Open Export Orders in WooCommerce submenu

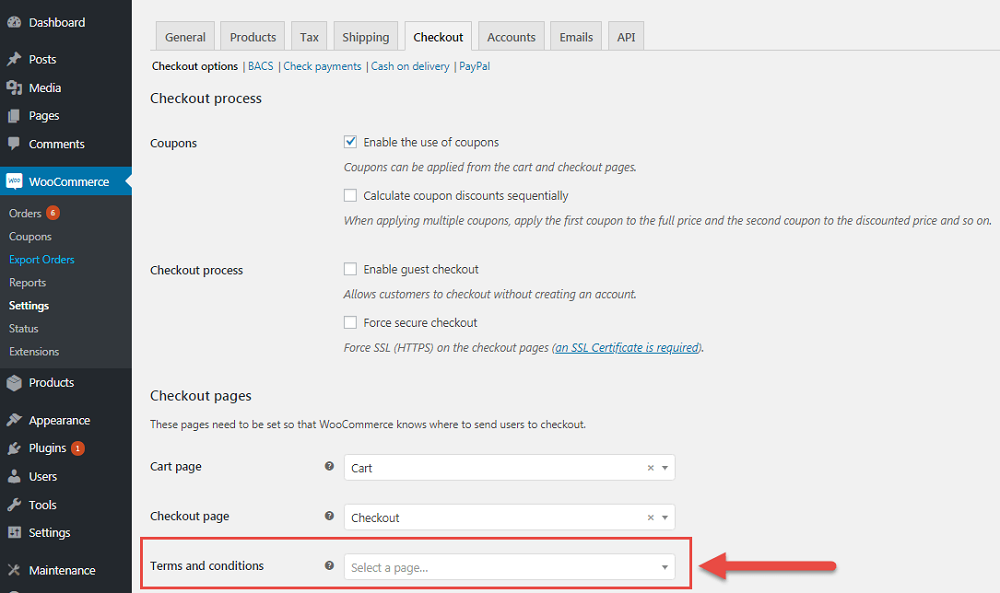pyautogui.click(x=42, y=260)
